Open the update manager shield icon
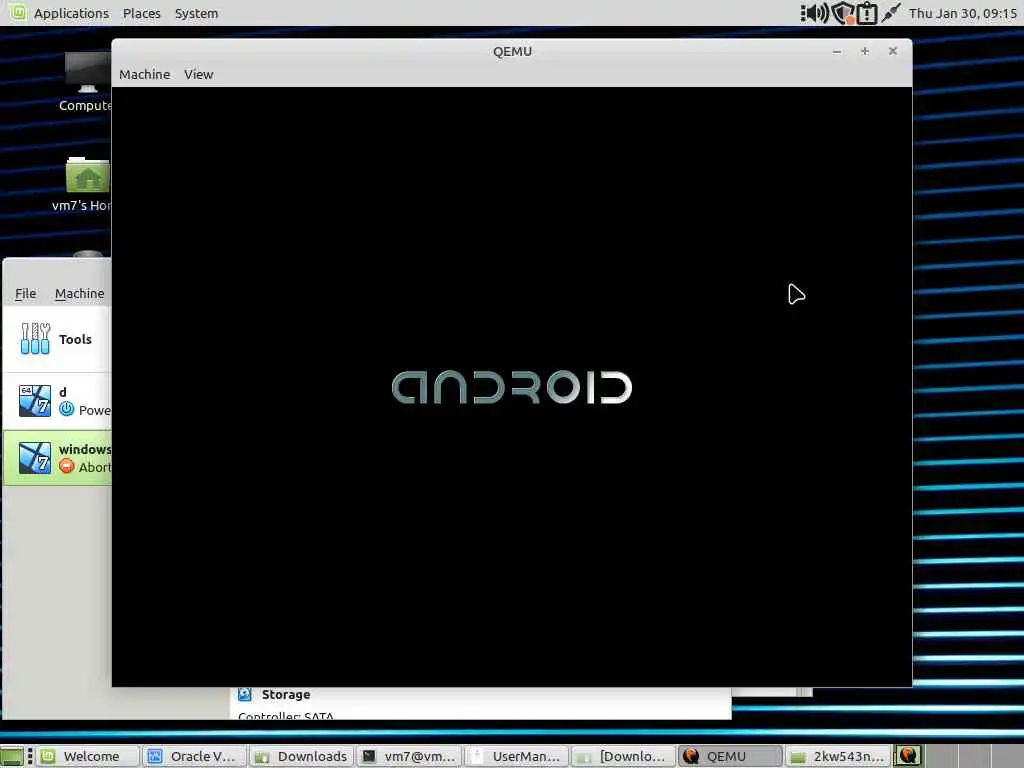The width and height of the screenshot is (1024, 768). click(x=844, y=13)
